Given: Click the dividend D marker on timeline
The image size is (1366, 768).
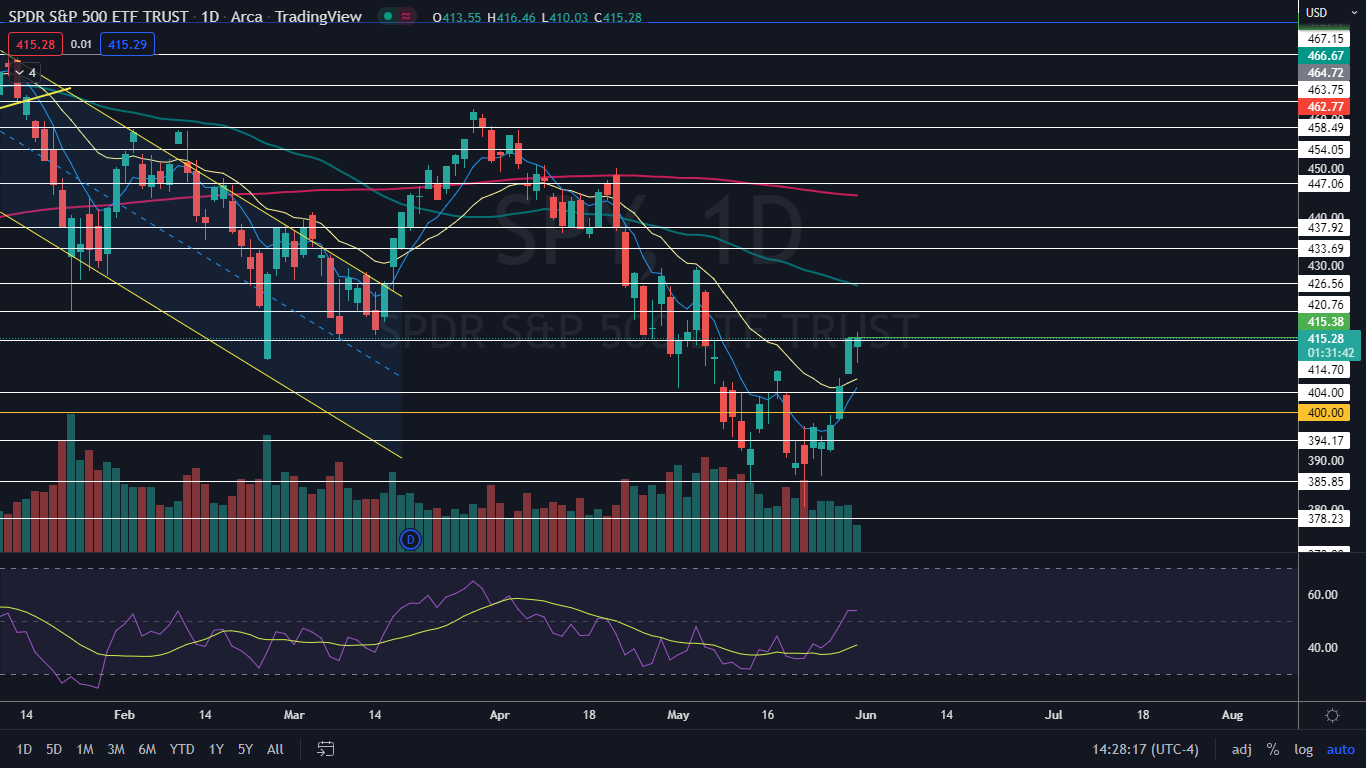Looking at the screenshot, I should pyautogui.click(x=410, y=540).
